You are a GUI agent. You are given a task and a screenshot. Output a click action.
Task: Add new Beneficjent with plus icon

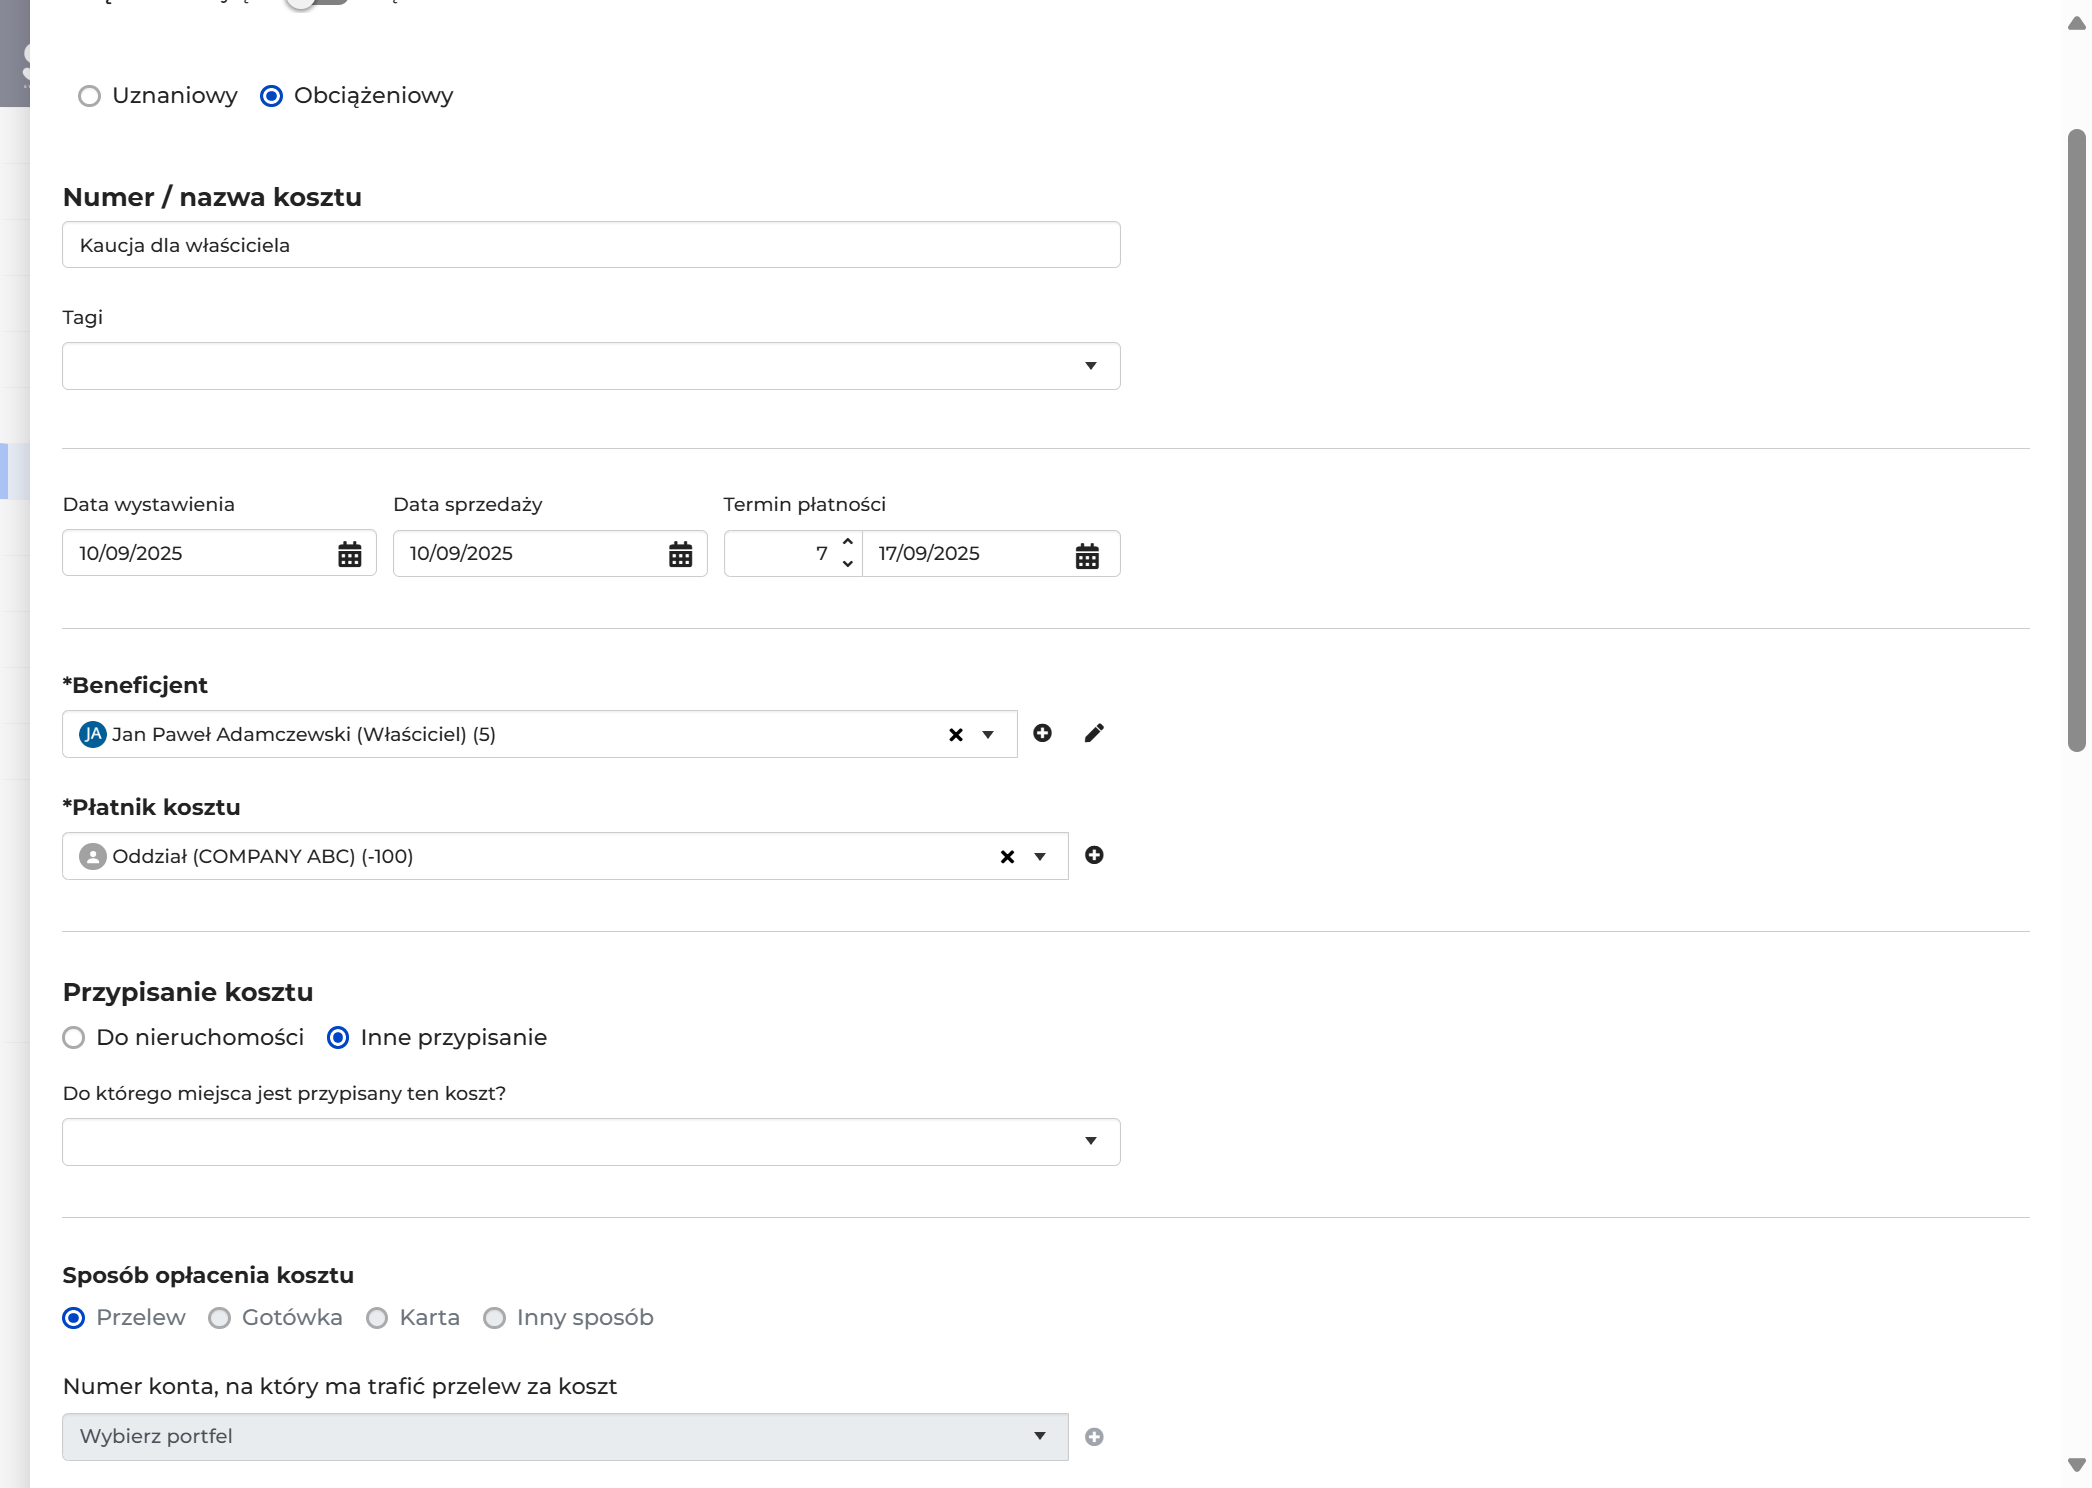pos(1042,734)
